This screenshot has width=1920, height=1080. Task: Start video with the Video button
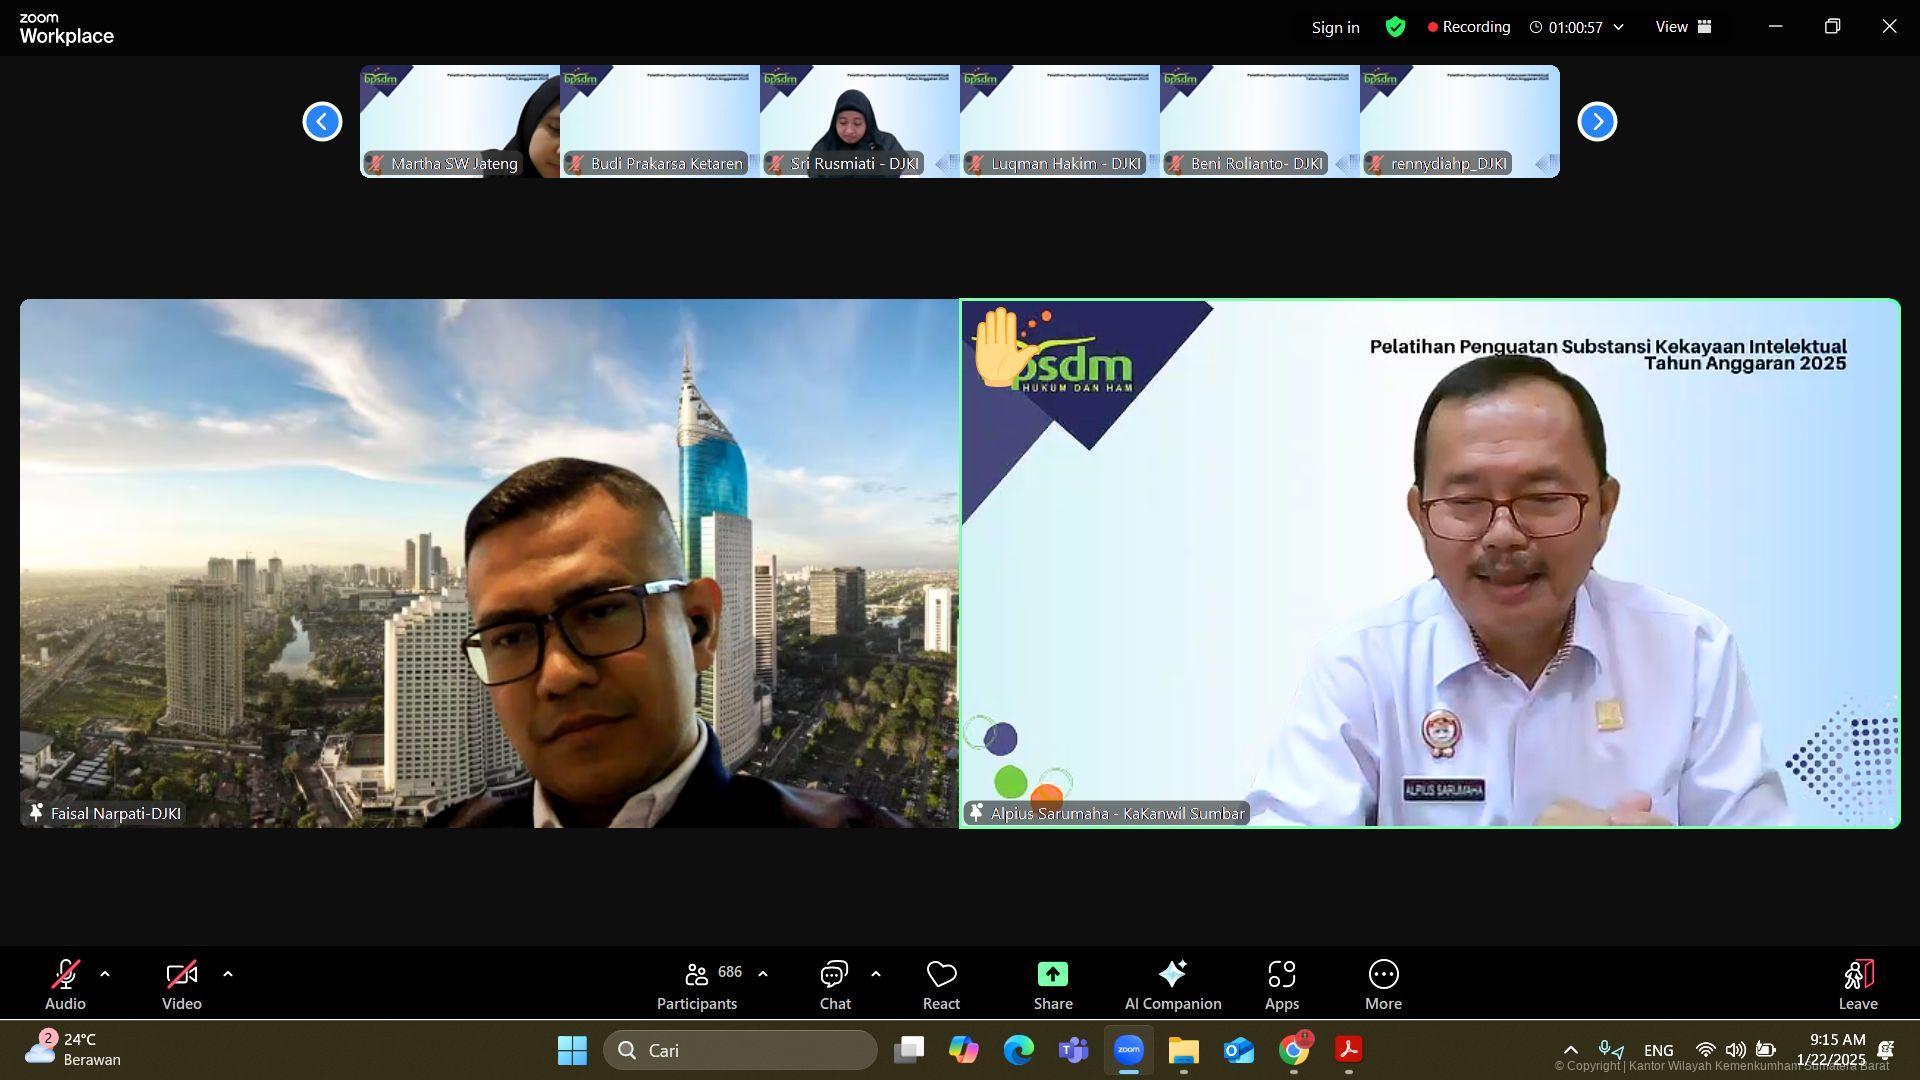[x=181, y=985]
